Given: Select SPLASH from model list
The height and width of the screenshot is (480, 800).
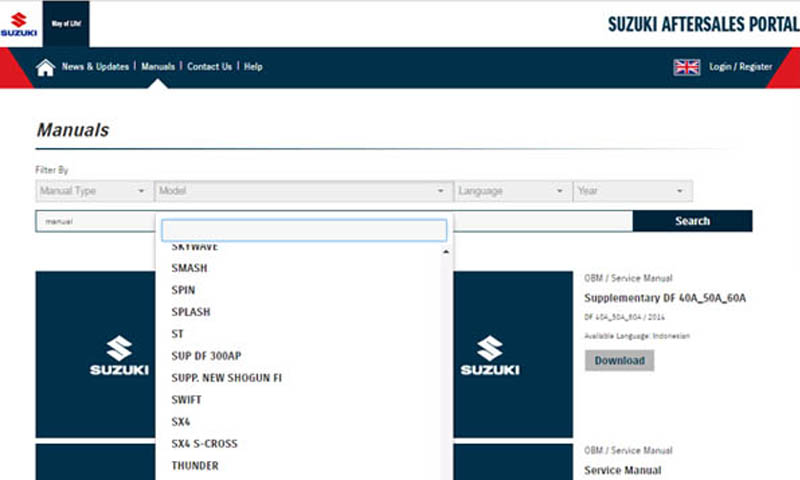Looking at the screenshot, I should tap(191, 312).
